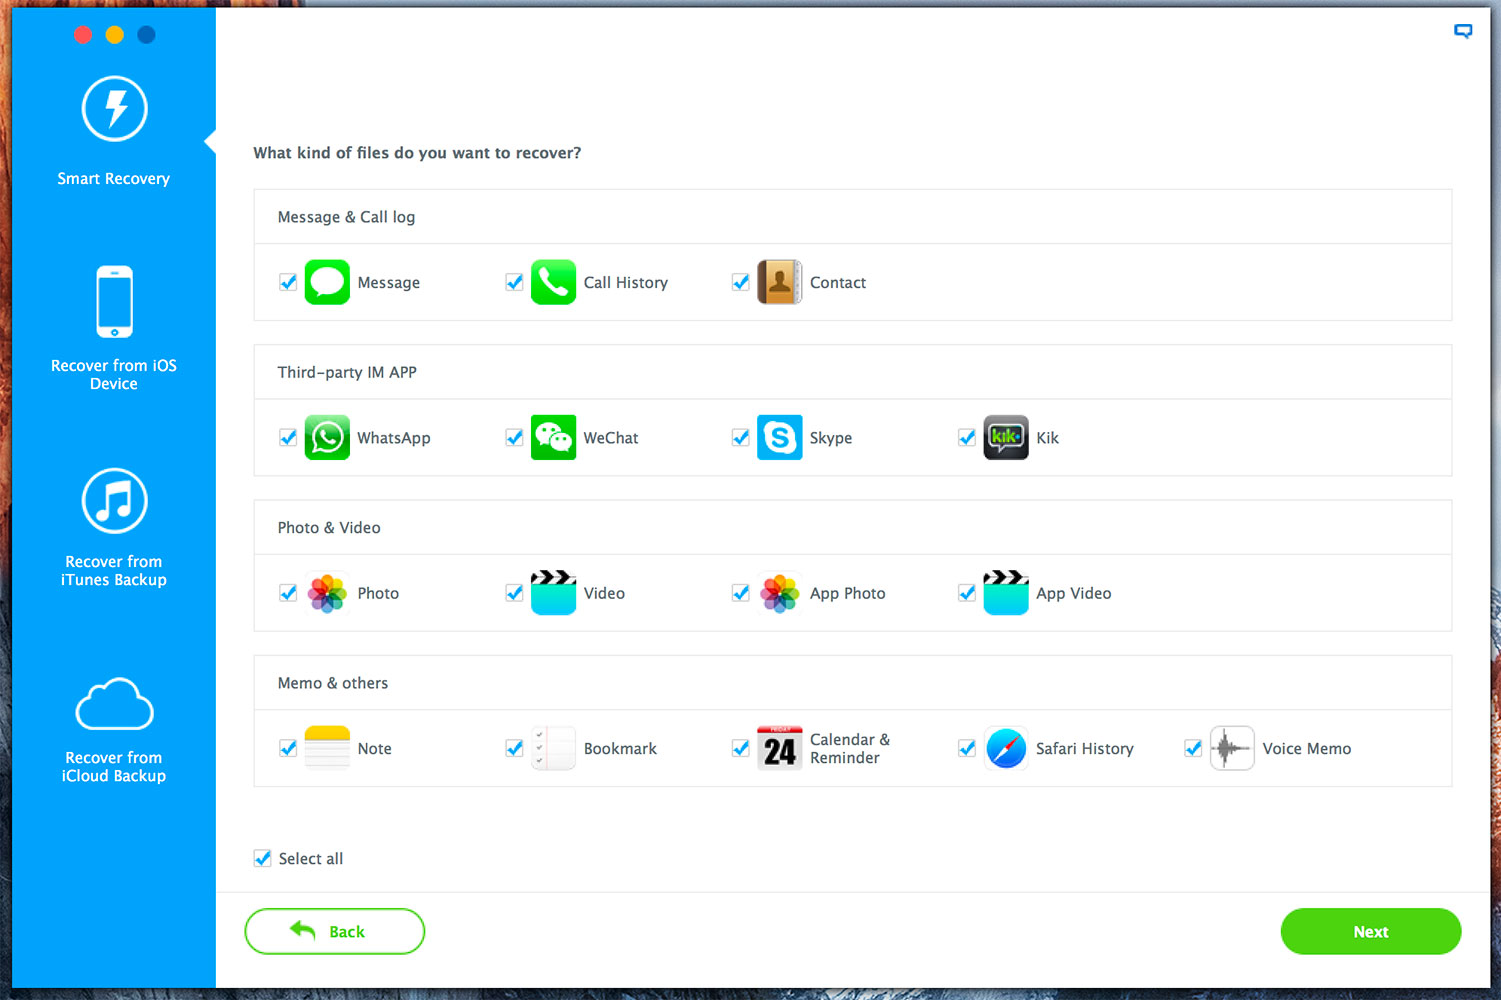Click the blue zoom window button
This screenshot has height=1000, width=1501.
tap(146, 35)
